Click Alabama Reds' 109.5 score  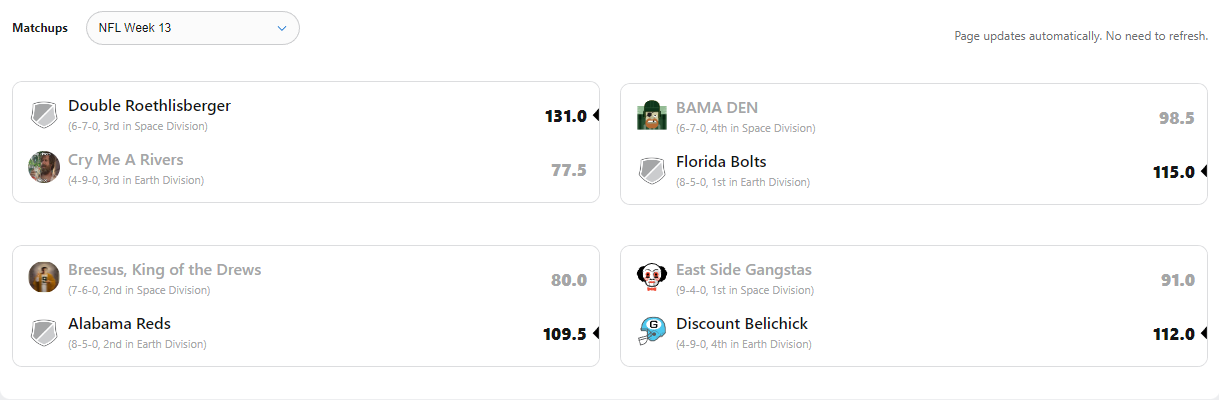tap(565, 334)
